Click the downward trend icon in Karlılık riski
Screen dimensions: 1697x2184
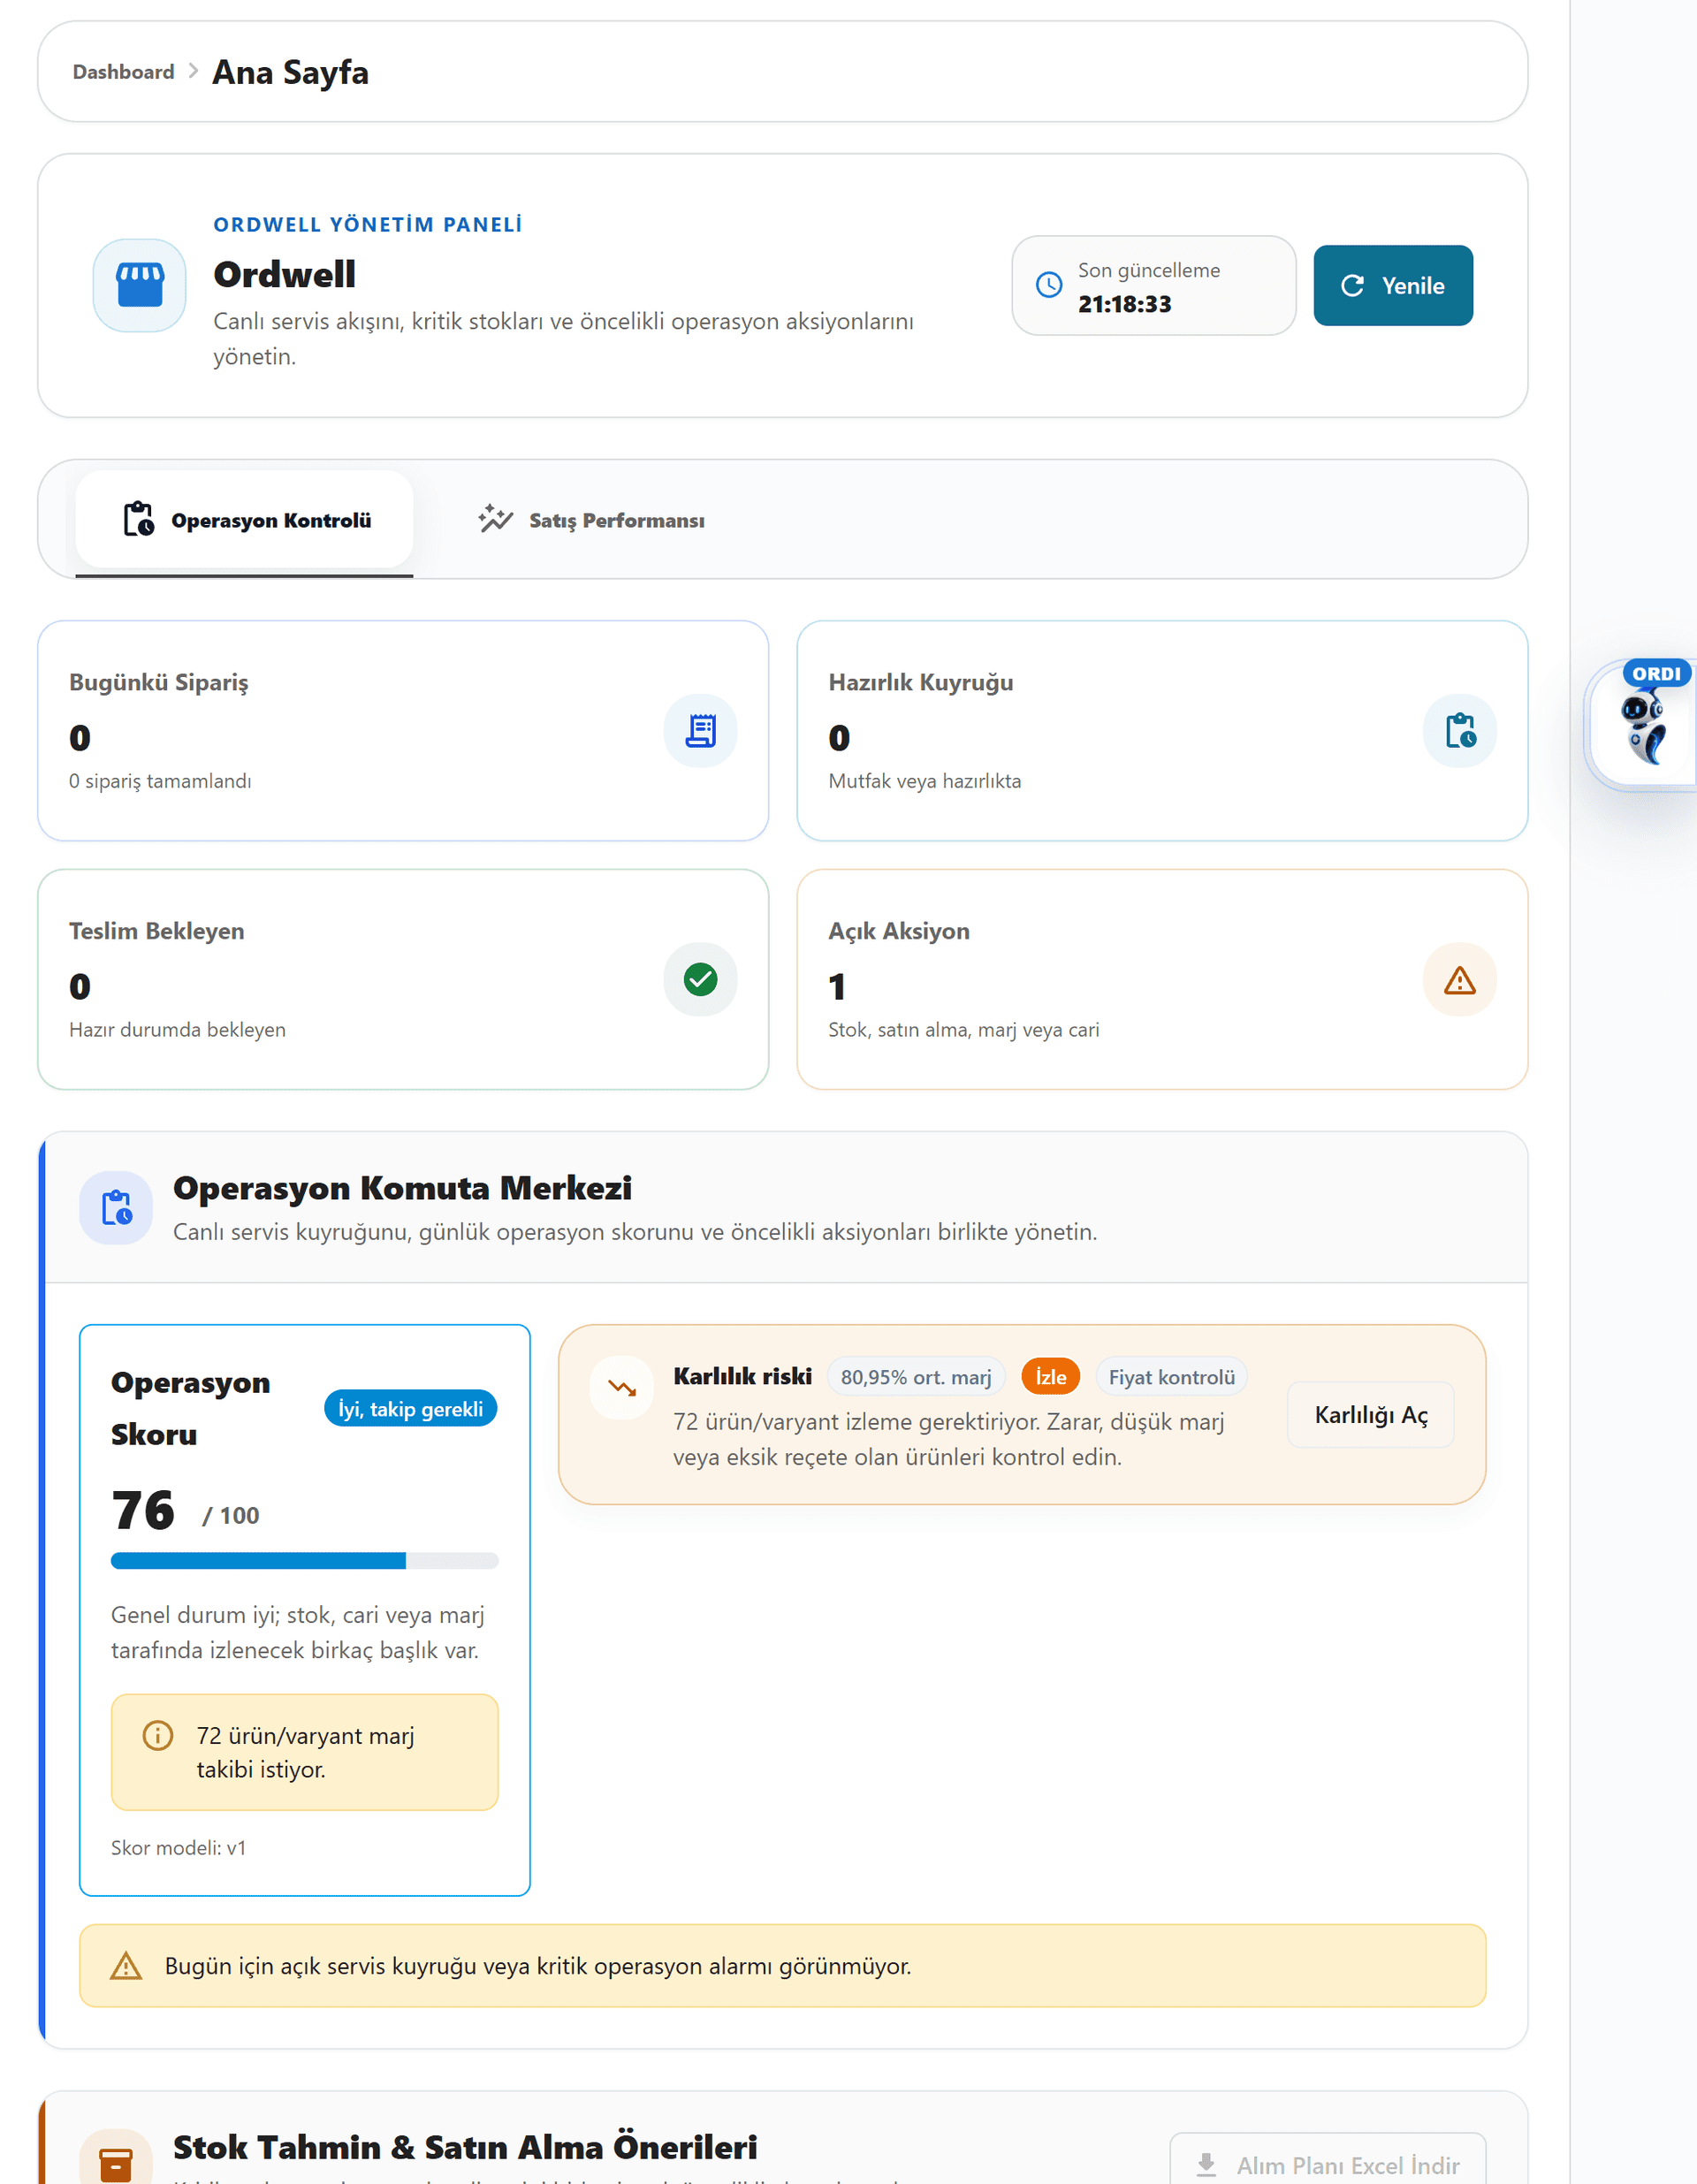coord(622,1388)
